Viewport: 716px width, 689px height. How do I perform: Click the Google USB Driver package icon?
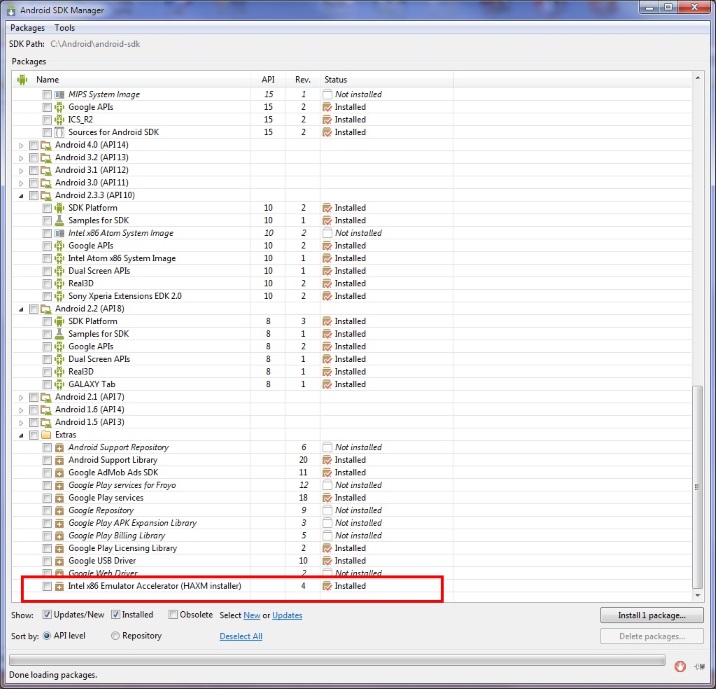(59, 561)
